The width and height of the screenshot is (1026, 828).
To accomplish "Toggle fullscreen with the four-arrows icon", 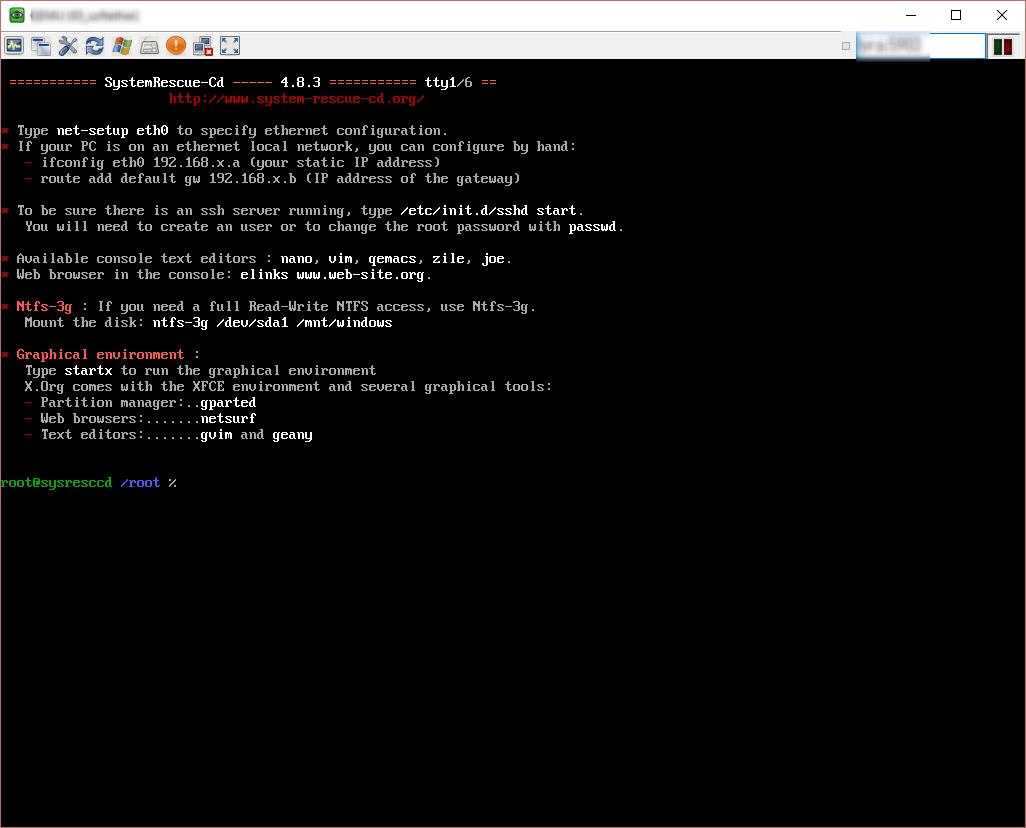I will [x=230, y=45].
